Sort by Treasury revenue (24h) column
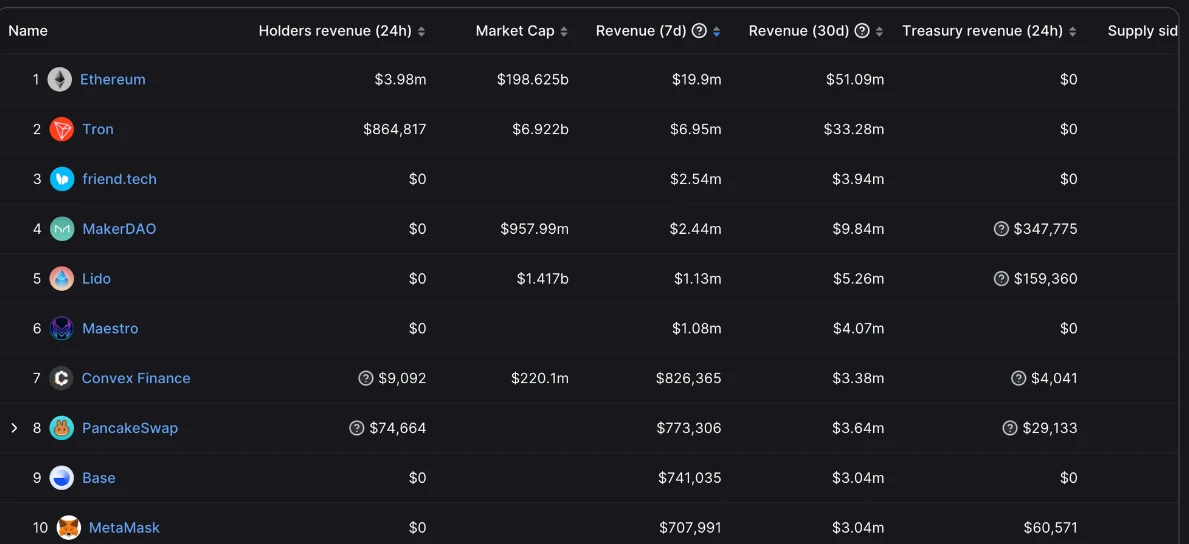This screenshot has width=1189, height=544. coord(1072,32)
